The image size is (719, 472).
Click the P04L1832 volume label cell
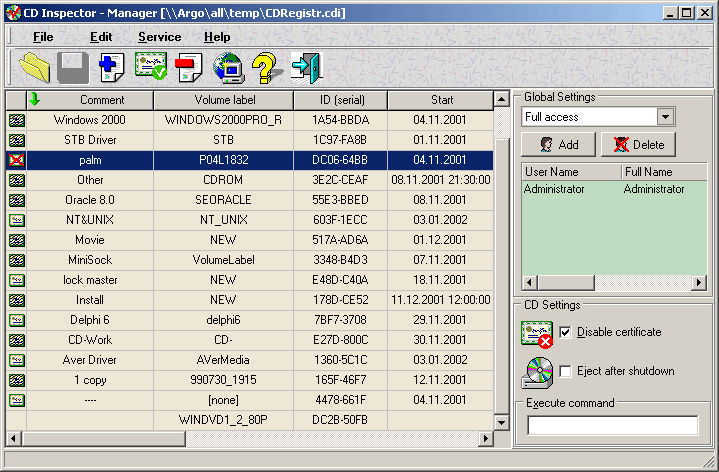tap(223, 160)
